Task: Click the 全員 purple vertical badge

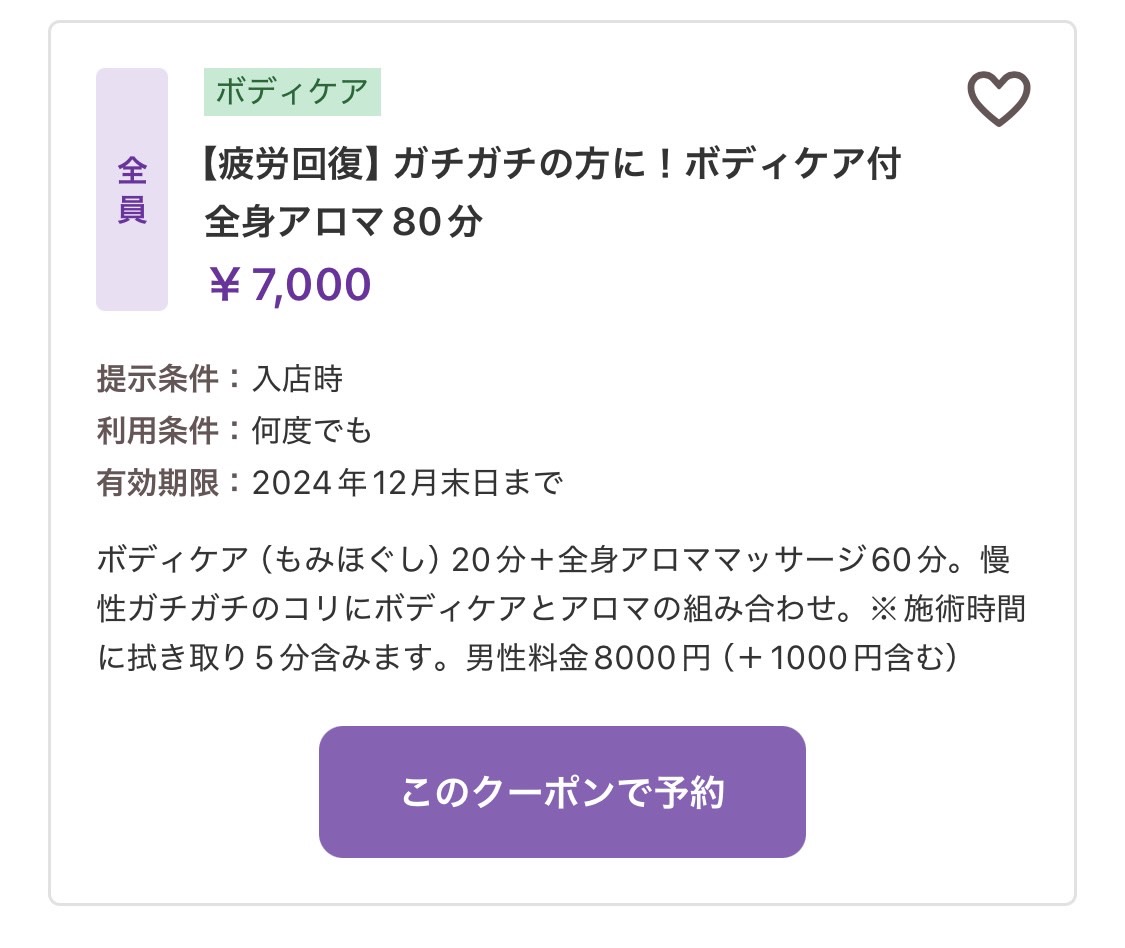Action: 132,189
